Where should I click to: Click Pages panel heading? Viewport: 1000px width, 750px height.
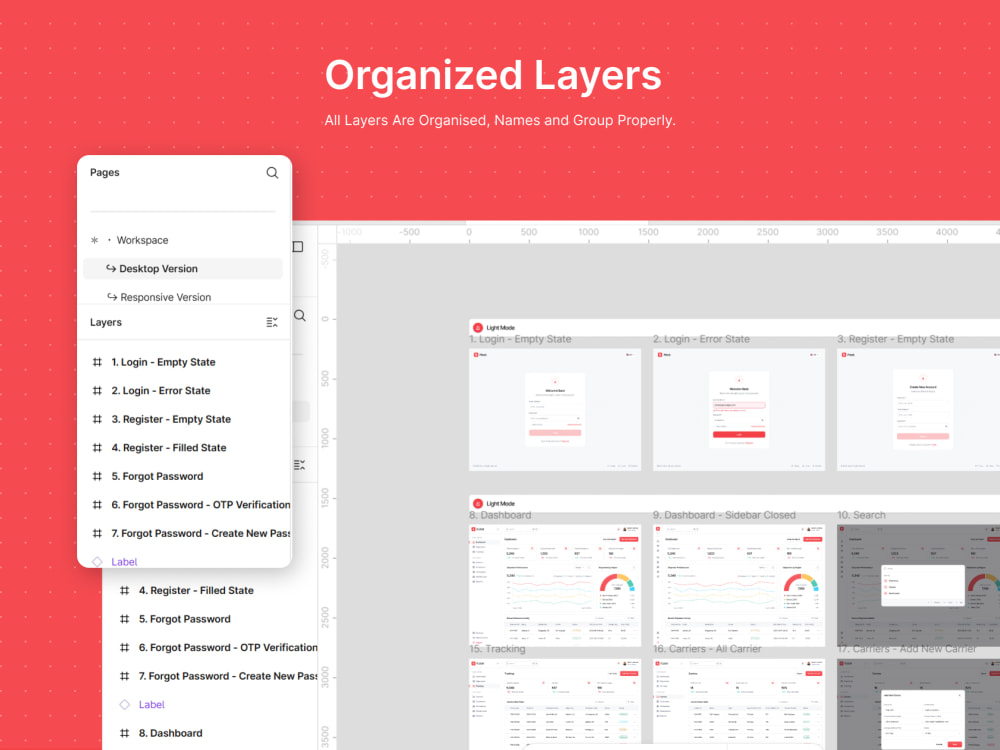pyautogui.click(x=105, y=173)
